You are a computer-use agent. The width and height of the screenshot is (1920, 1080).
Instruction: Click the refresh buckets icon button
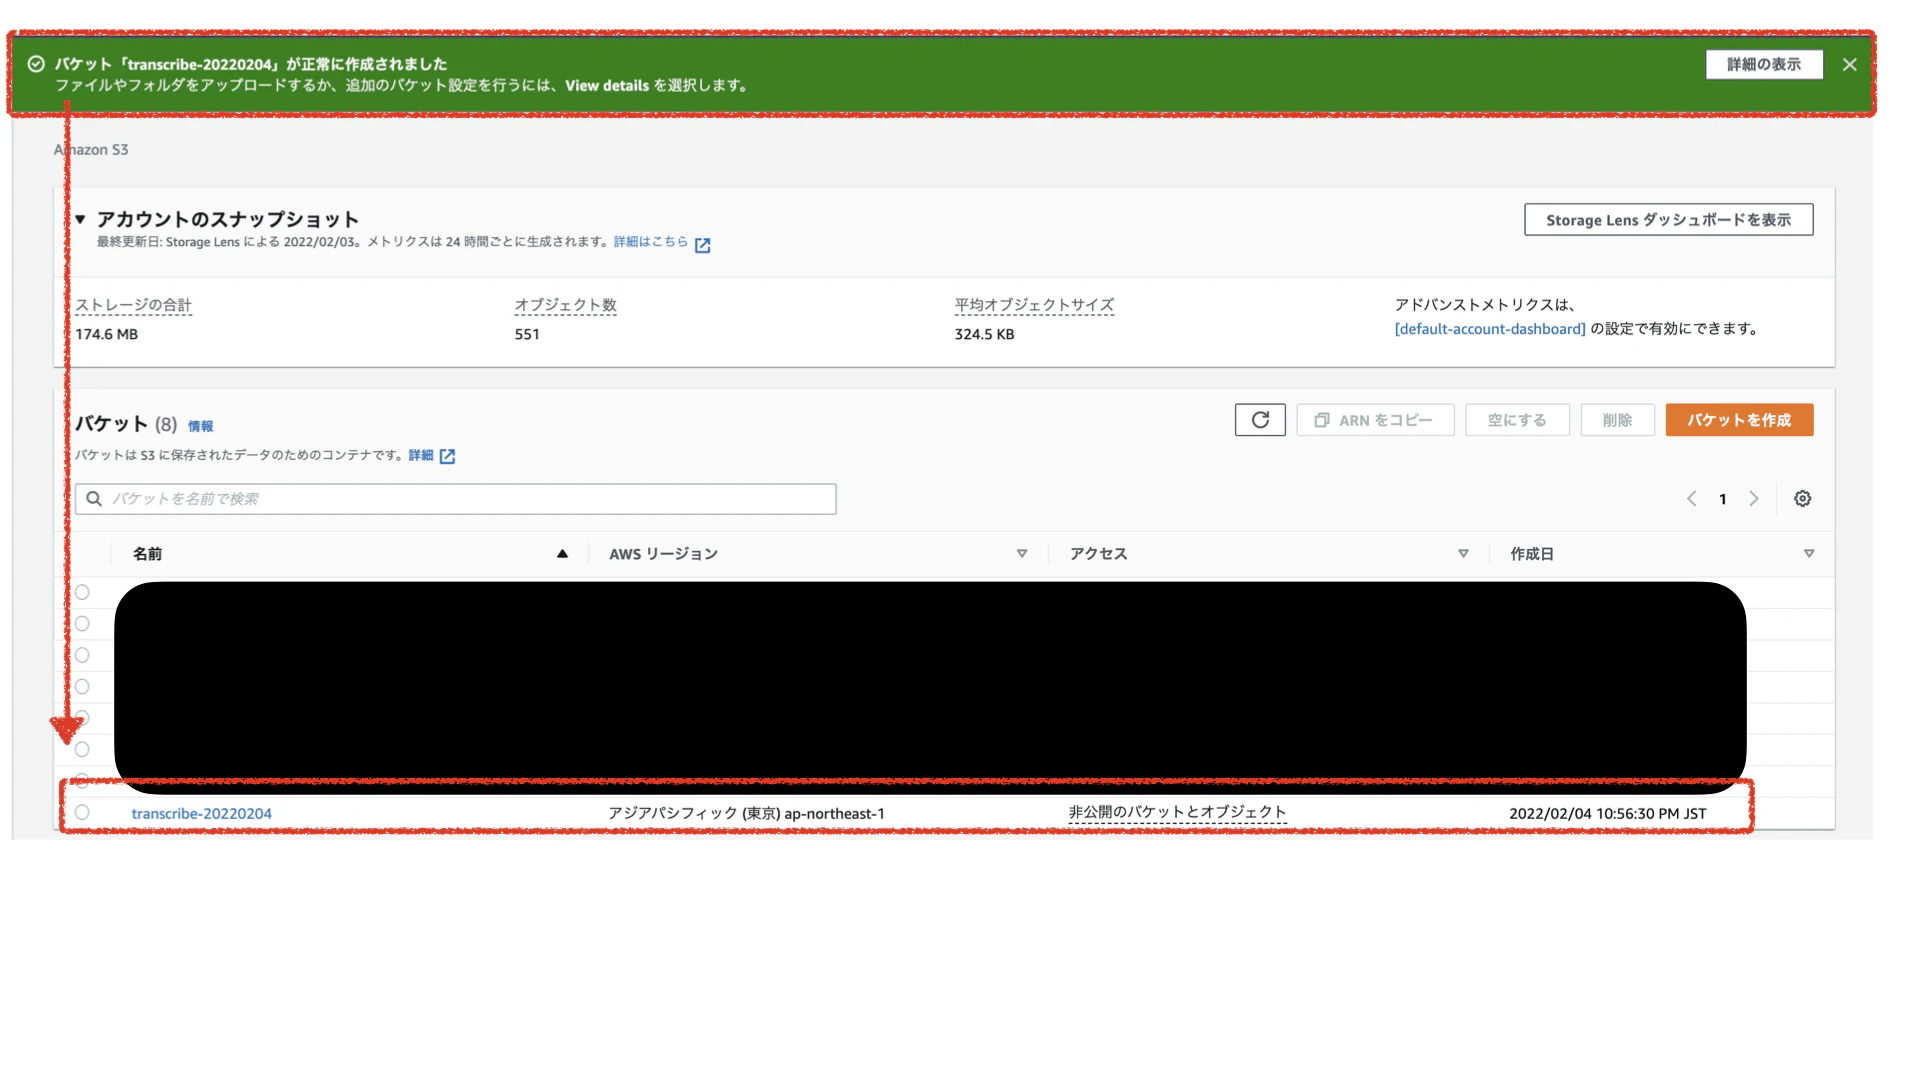point(1259,420)
